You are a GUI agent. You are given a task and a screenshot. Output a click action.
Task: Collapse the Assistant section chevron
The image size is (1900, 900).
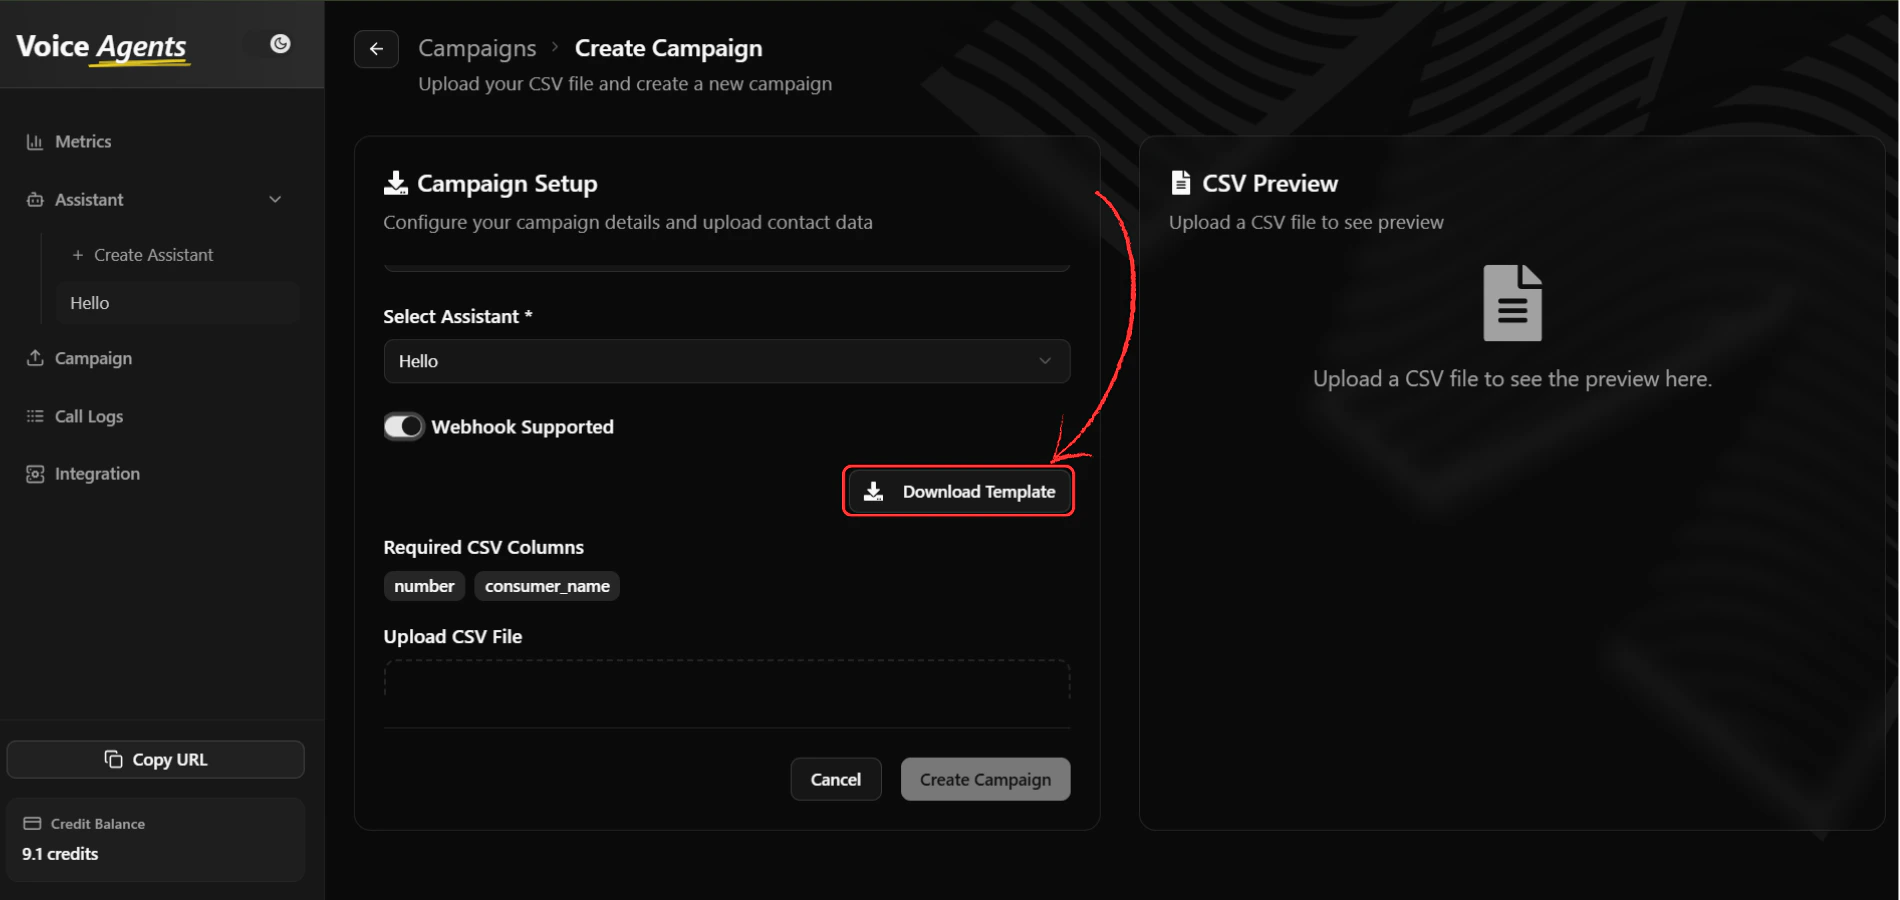pos(275,199)
